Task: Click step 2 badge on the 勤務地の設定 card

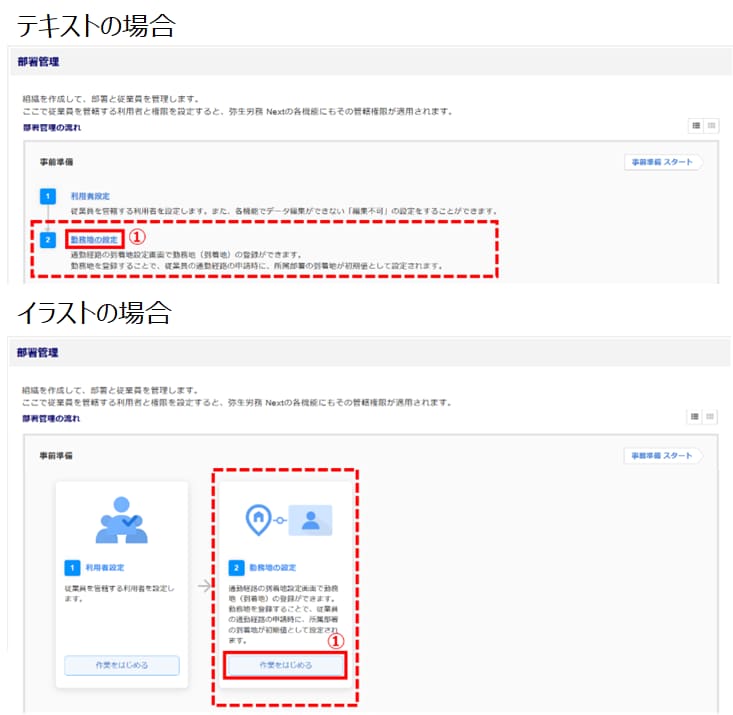Action: tap(236, 566)
